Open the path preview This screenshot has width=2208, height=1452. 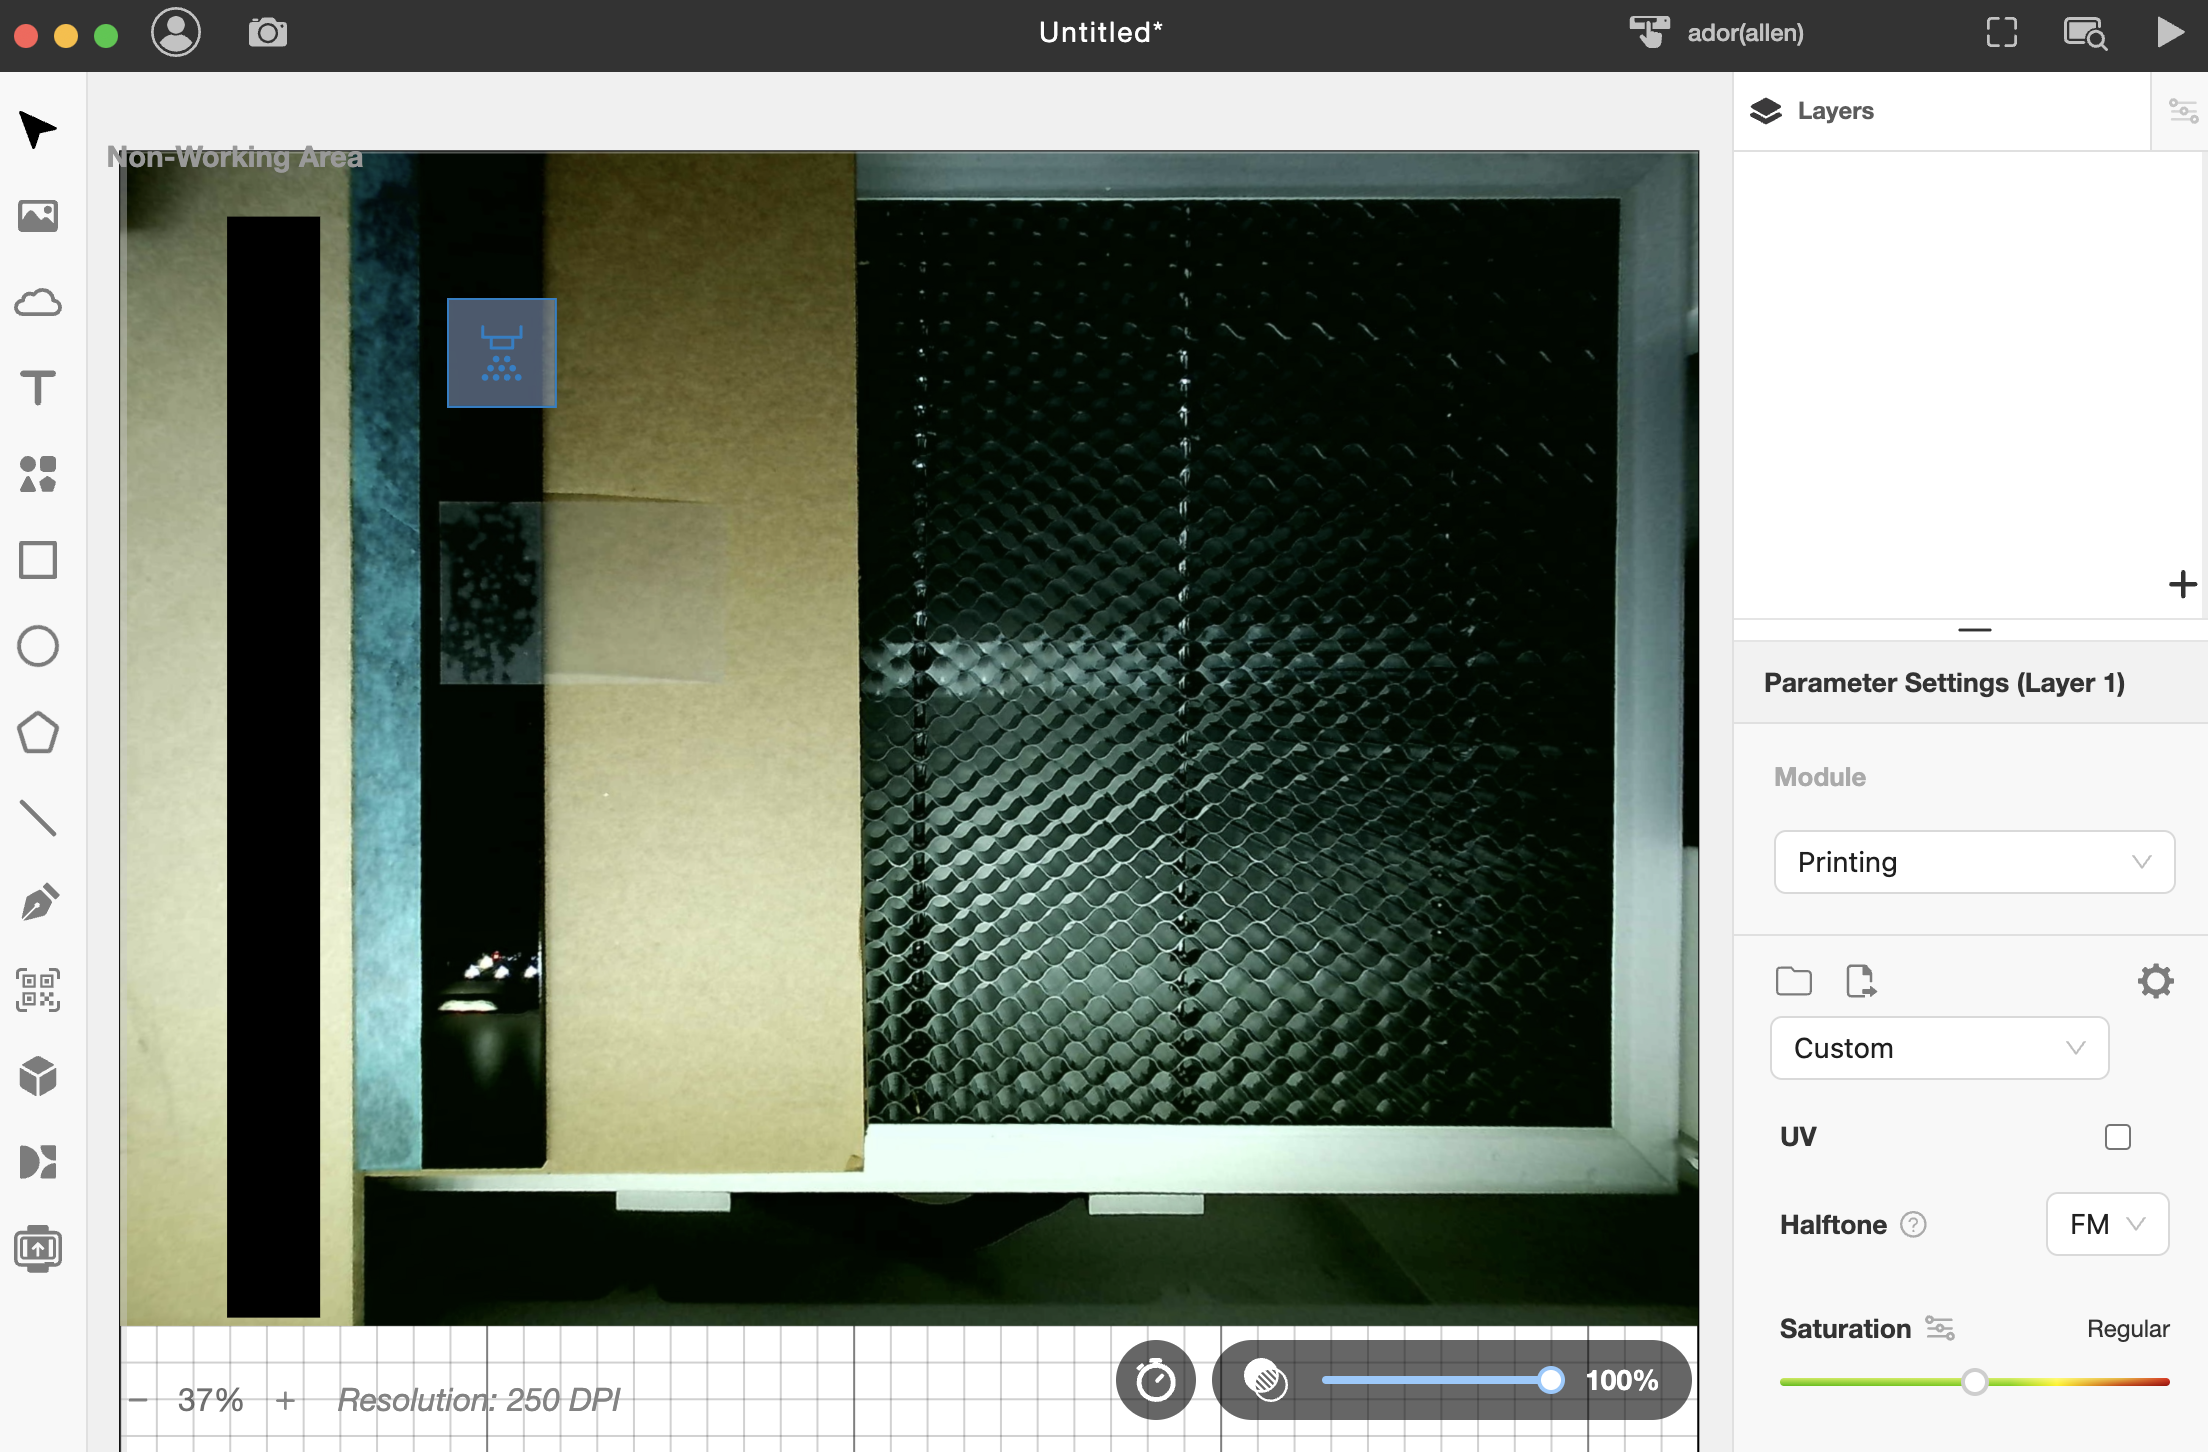[x=2085, y=33]
